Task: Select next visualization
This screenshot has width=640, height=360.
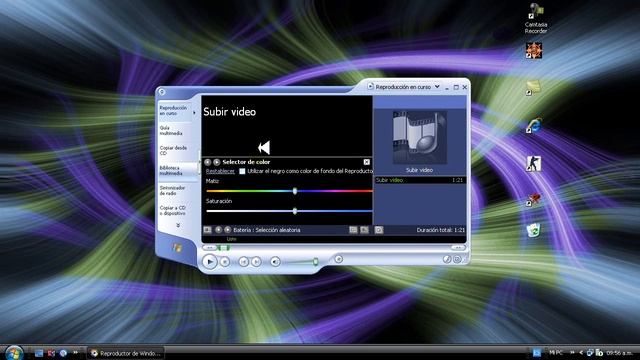Action: [228, 230]
